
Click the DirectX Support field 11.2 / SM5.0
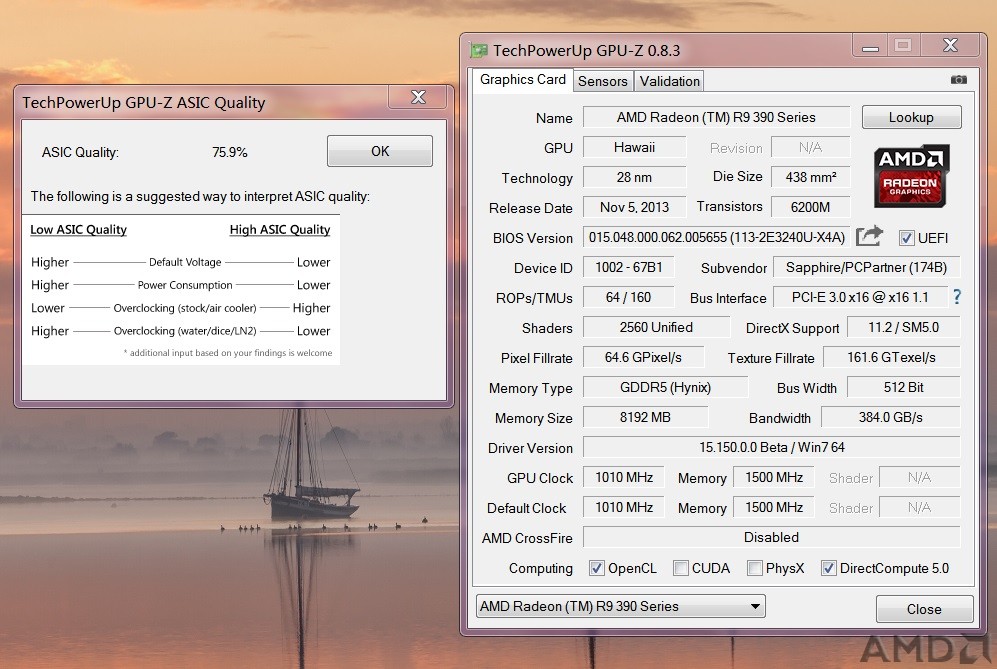904,327
